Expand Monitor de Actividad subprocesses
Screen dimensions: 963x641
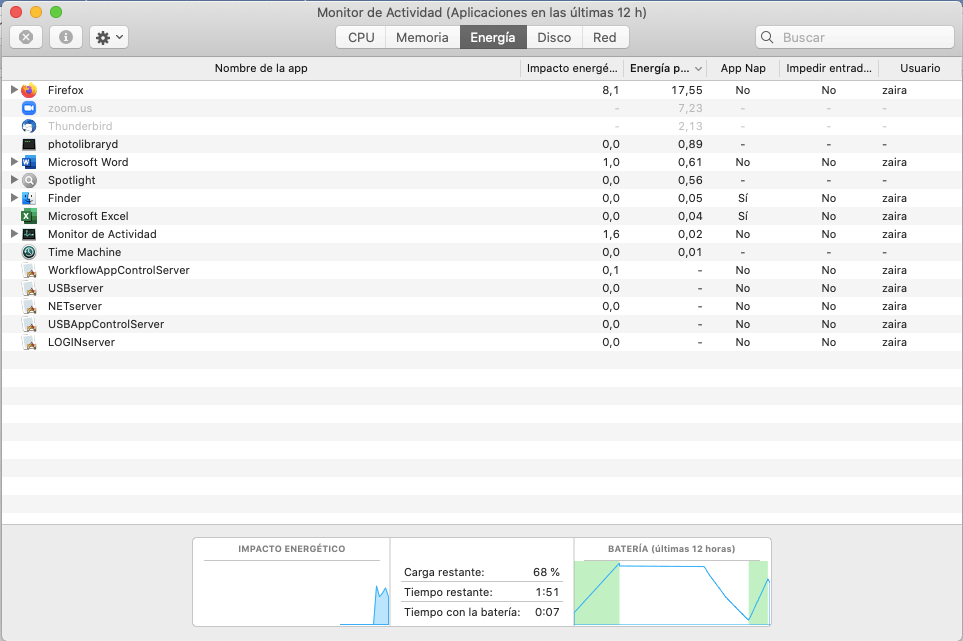click(x=14, y=234)
